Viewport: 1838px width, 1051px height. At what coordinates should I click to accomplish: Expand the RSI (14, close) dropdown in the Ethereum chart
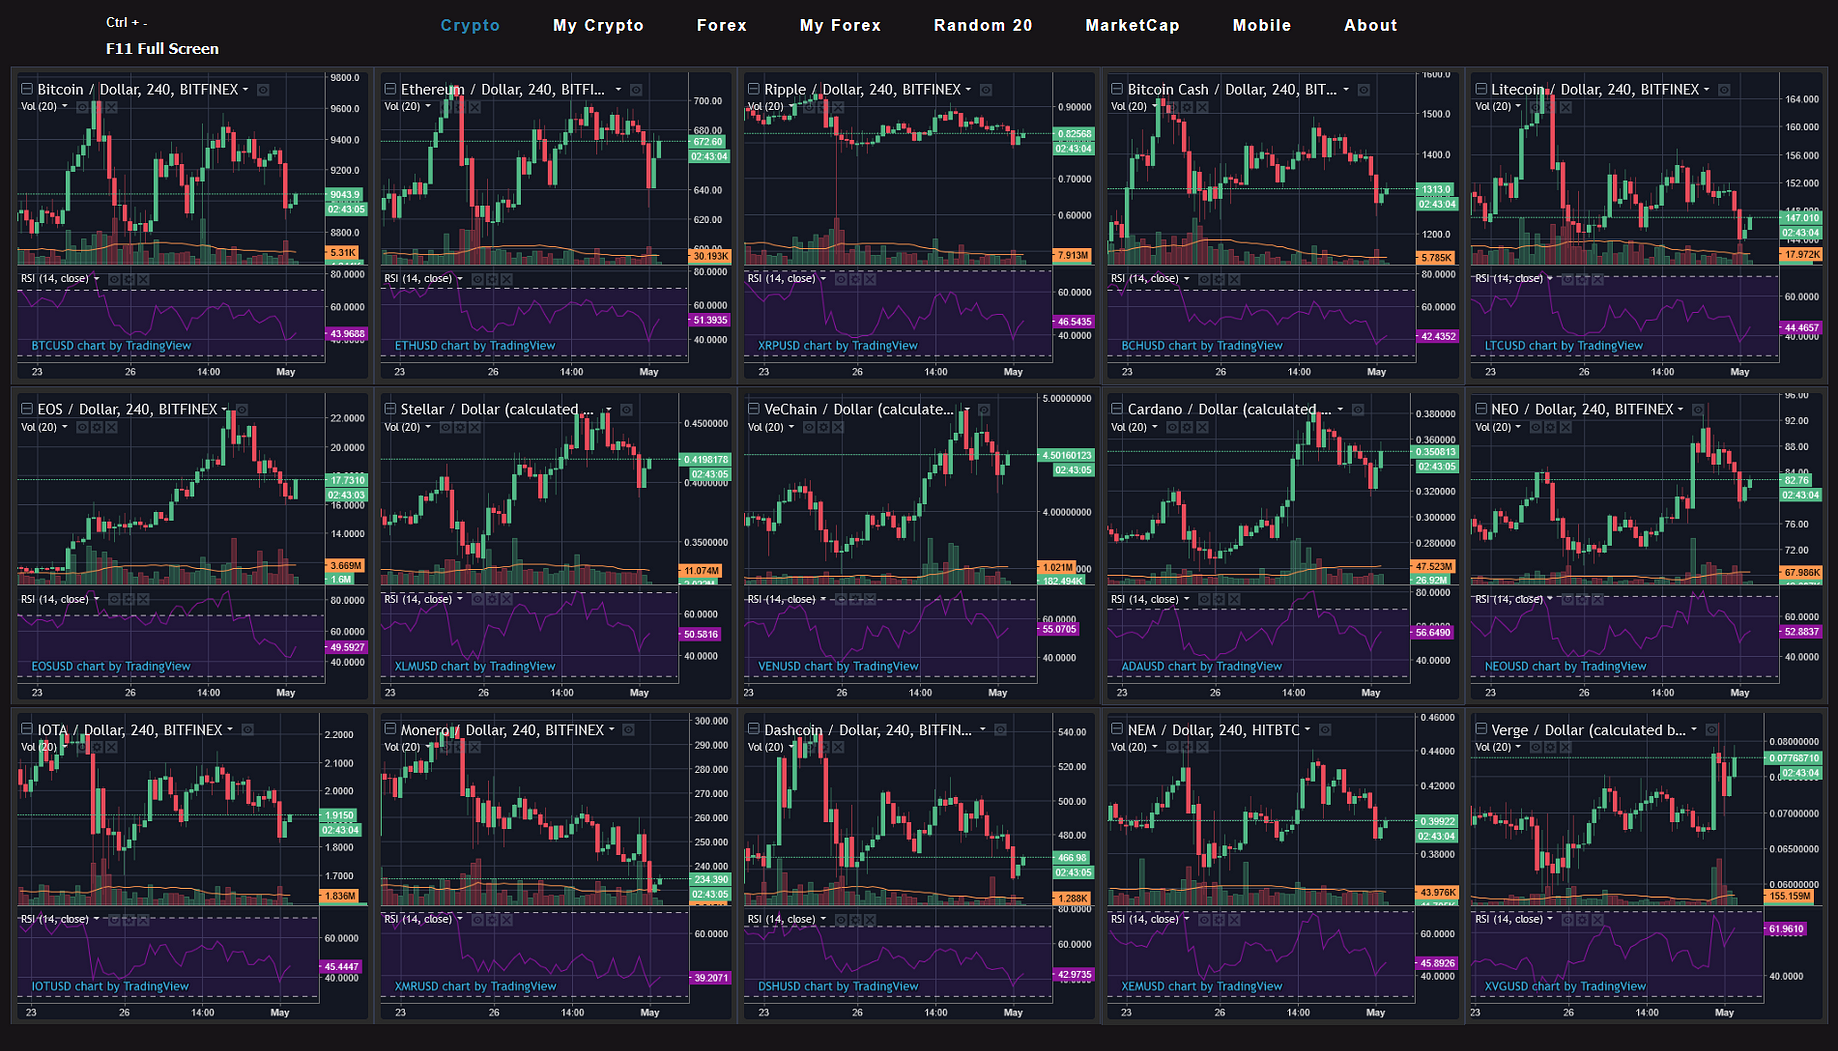point(460,279)
